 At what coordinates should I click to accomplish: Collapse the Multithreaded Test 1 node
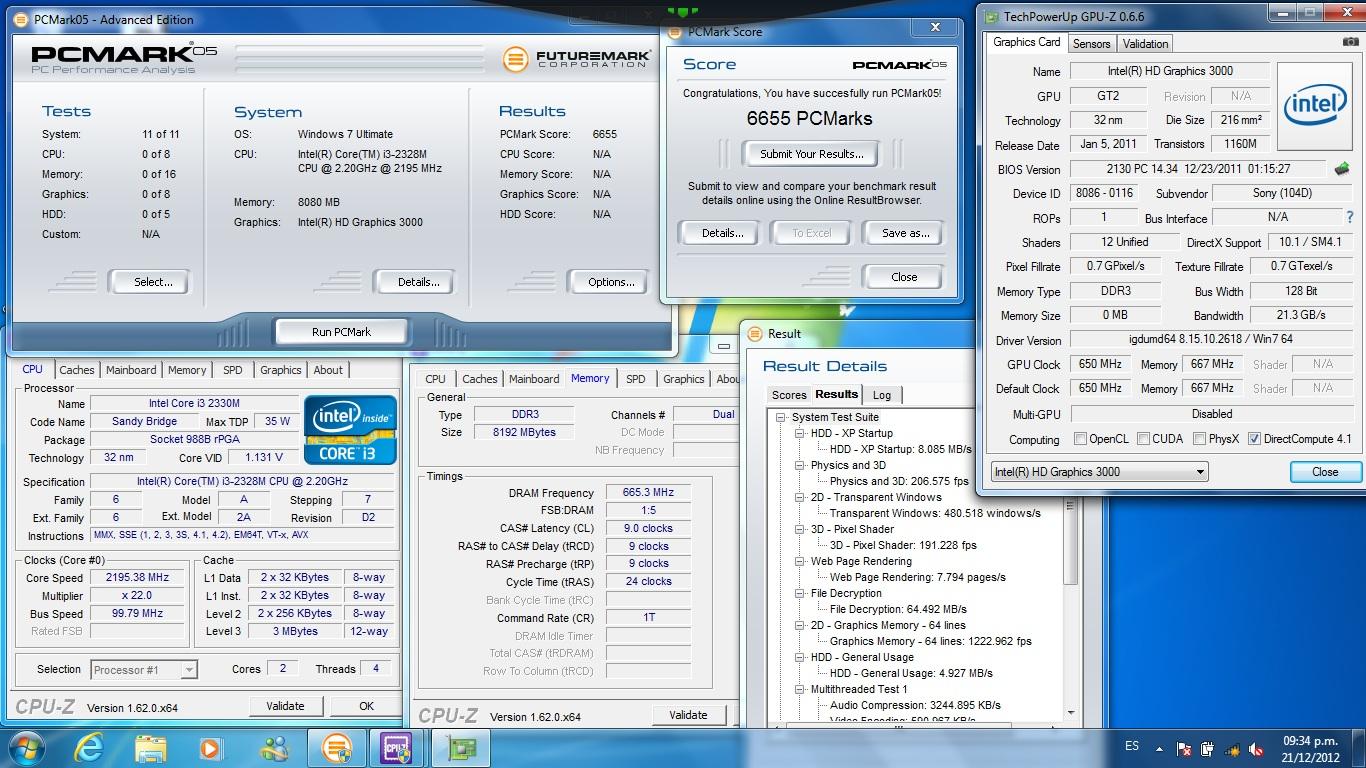[800, 690]
